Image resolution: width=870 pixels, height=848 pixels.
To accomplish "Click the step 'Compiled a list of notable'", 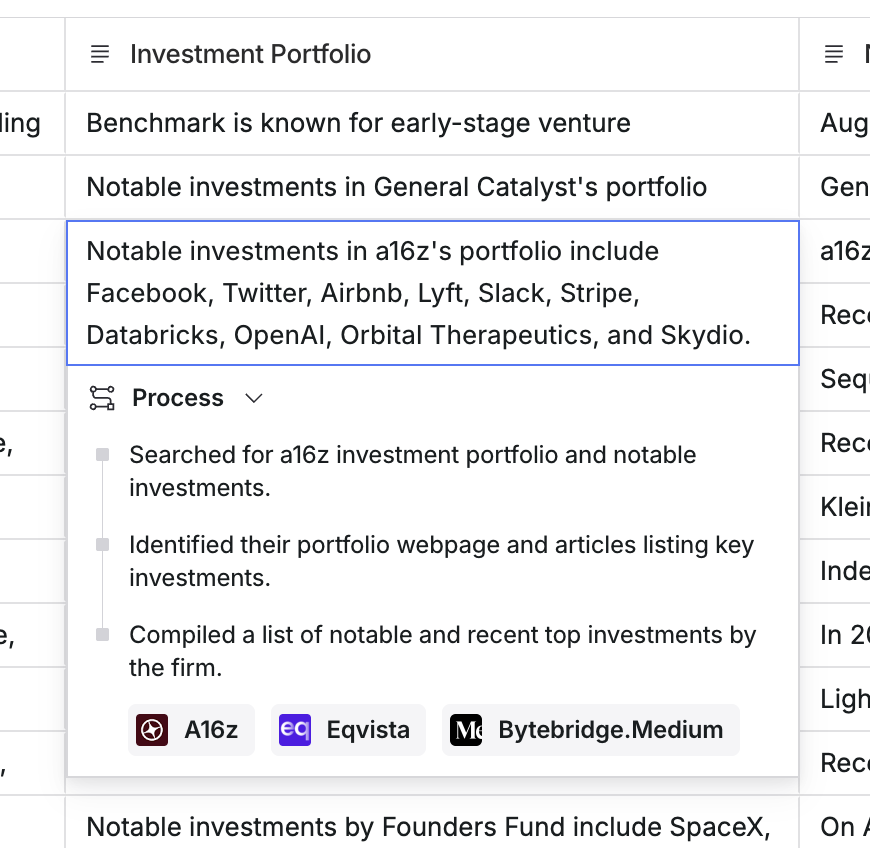I will (x=442, y=651).
